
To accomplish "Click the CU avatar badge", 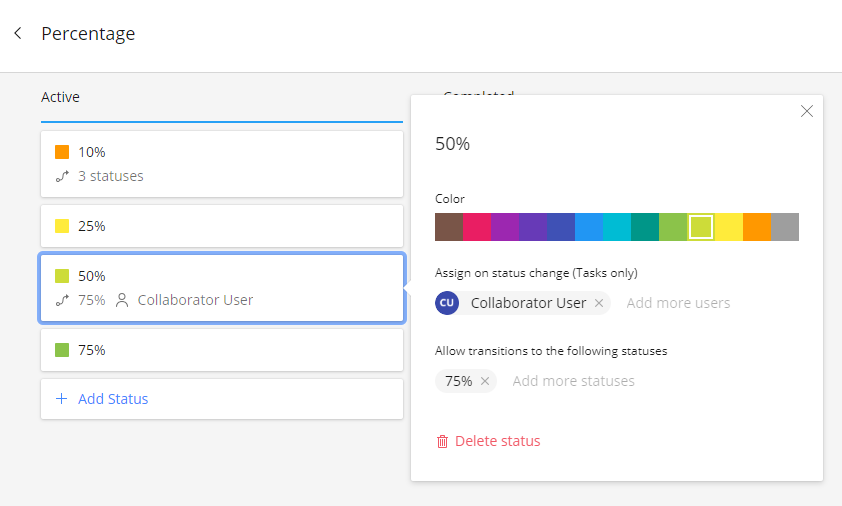I will [x=447, y=303].
